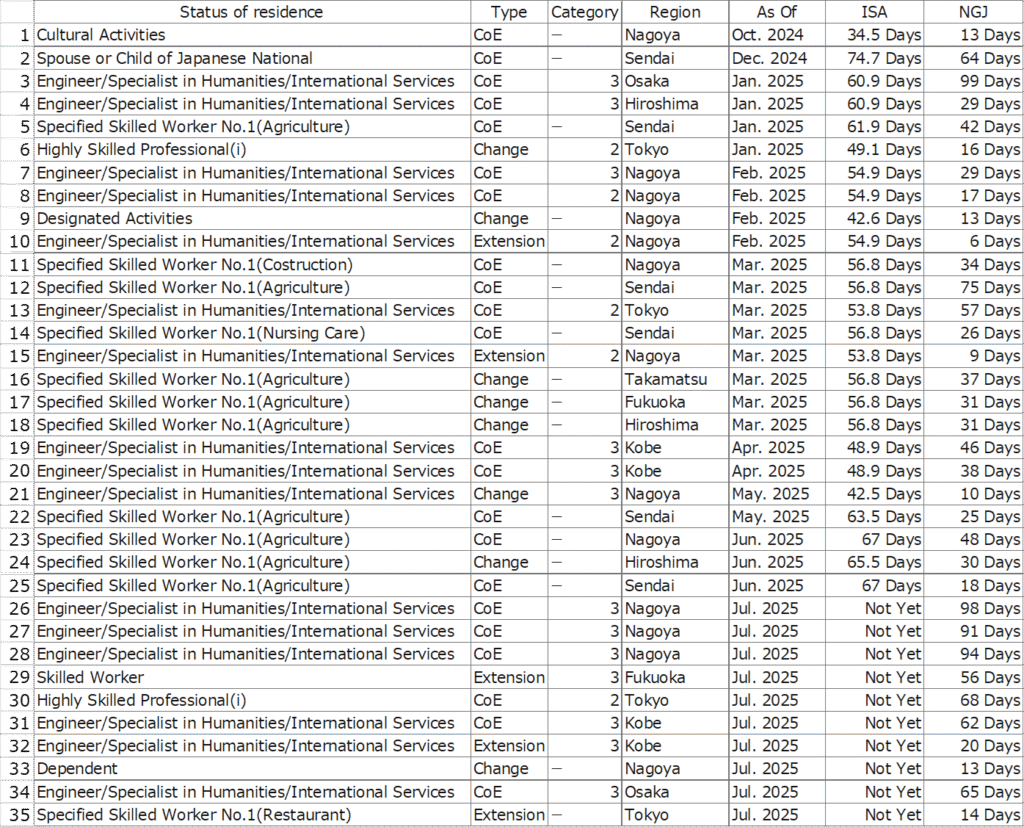Click the "As Of" column header
This screenshot has height=827, width=1024.
pos(776,12)
